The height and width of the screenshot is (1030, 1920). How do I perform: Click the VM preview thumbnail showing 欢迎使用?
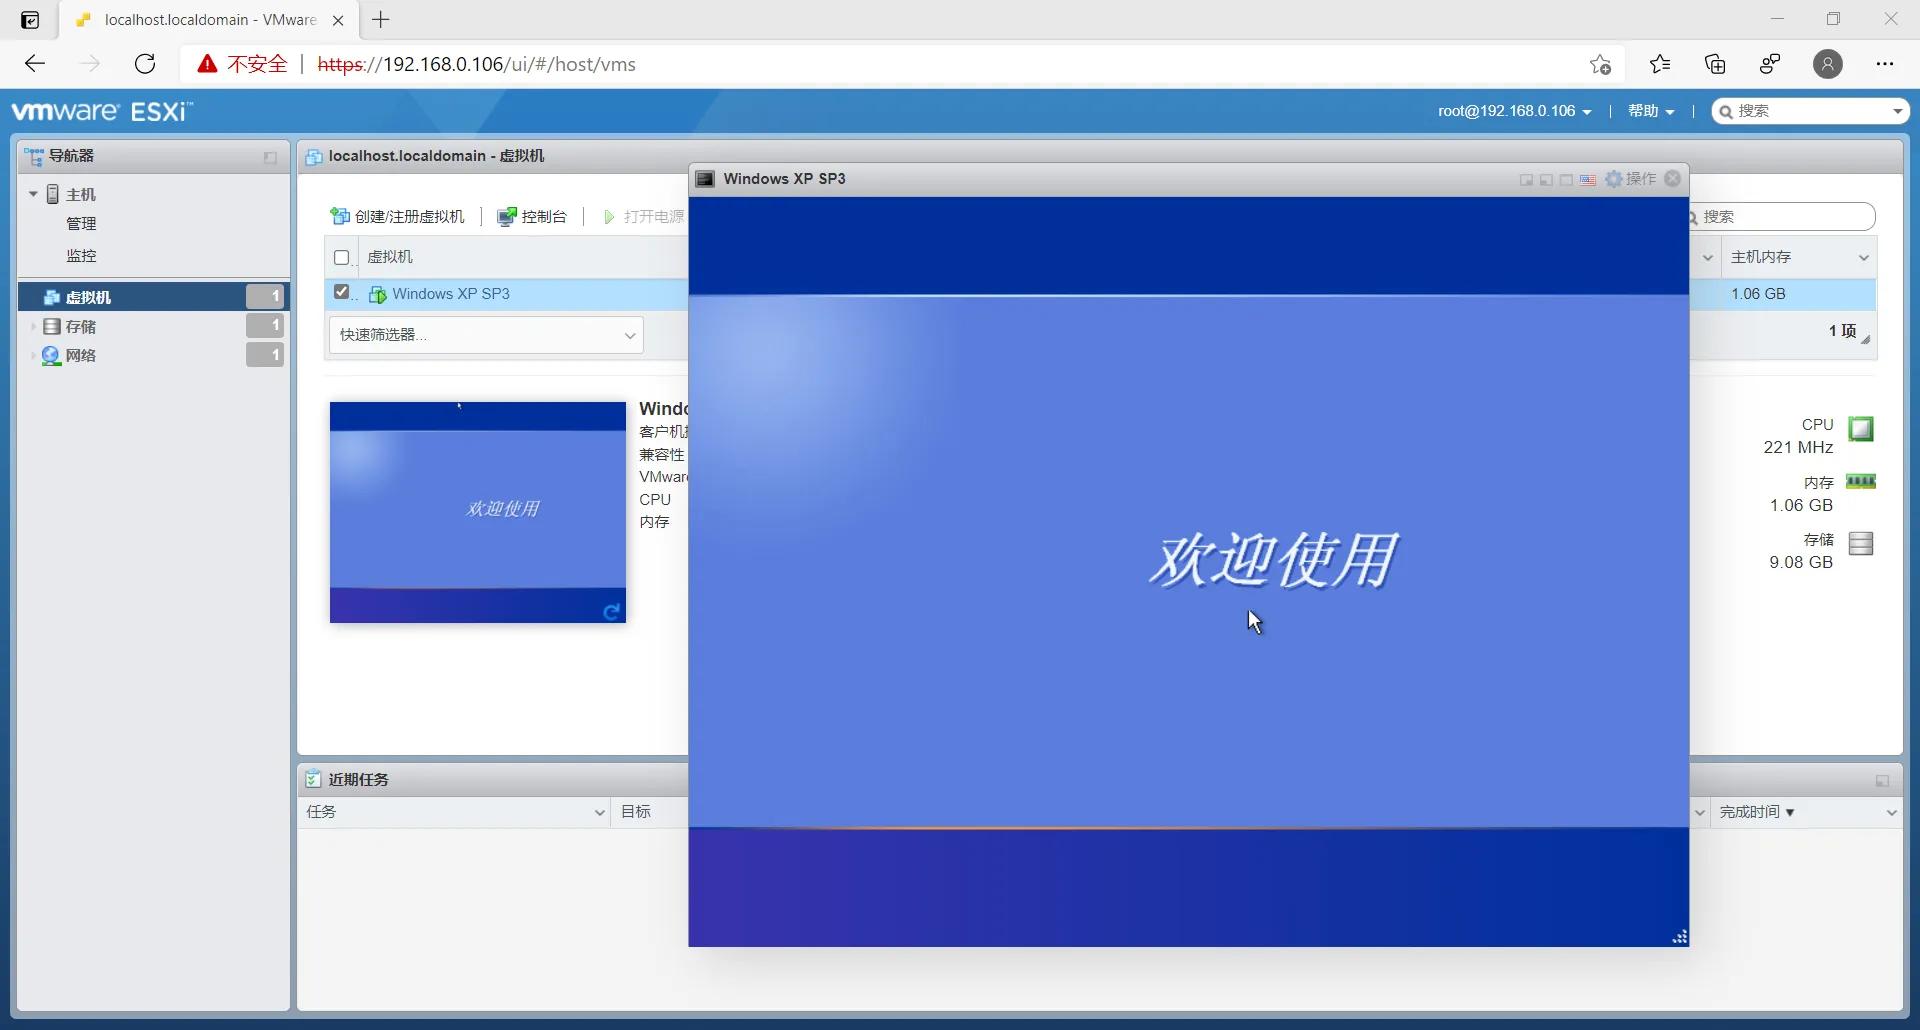(477, 512)
